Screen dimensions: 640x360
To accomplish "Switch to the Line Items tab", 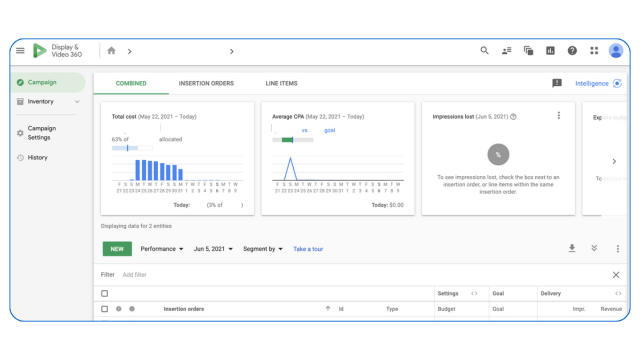I will click(x=282, y=83).
